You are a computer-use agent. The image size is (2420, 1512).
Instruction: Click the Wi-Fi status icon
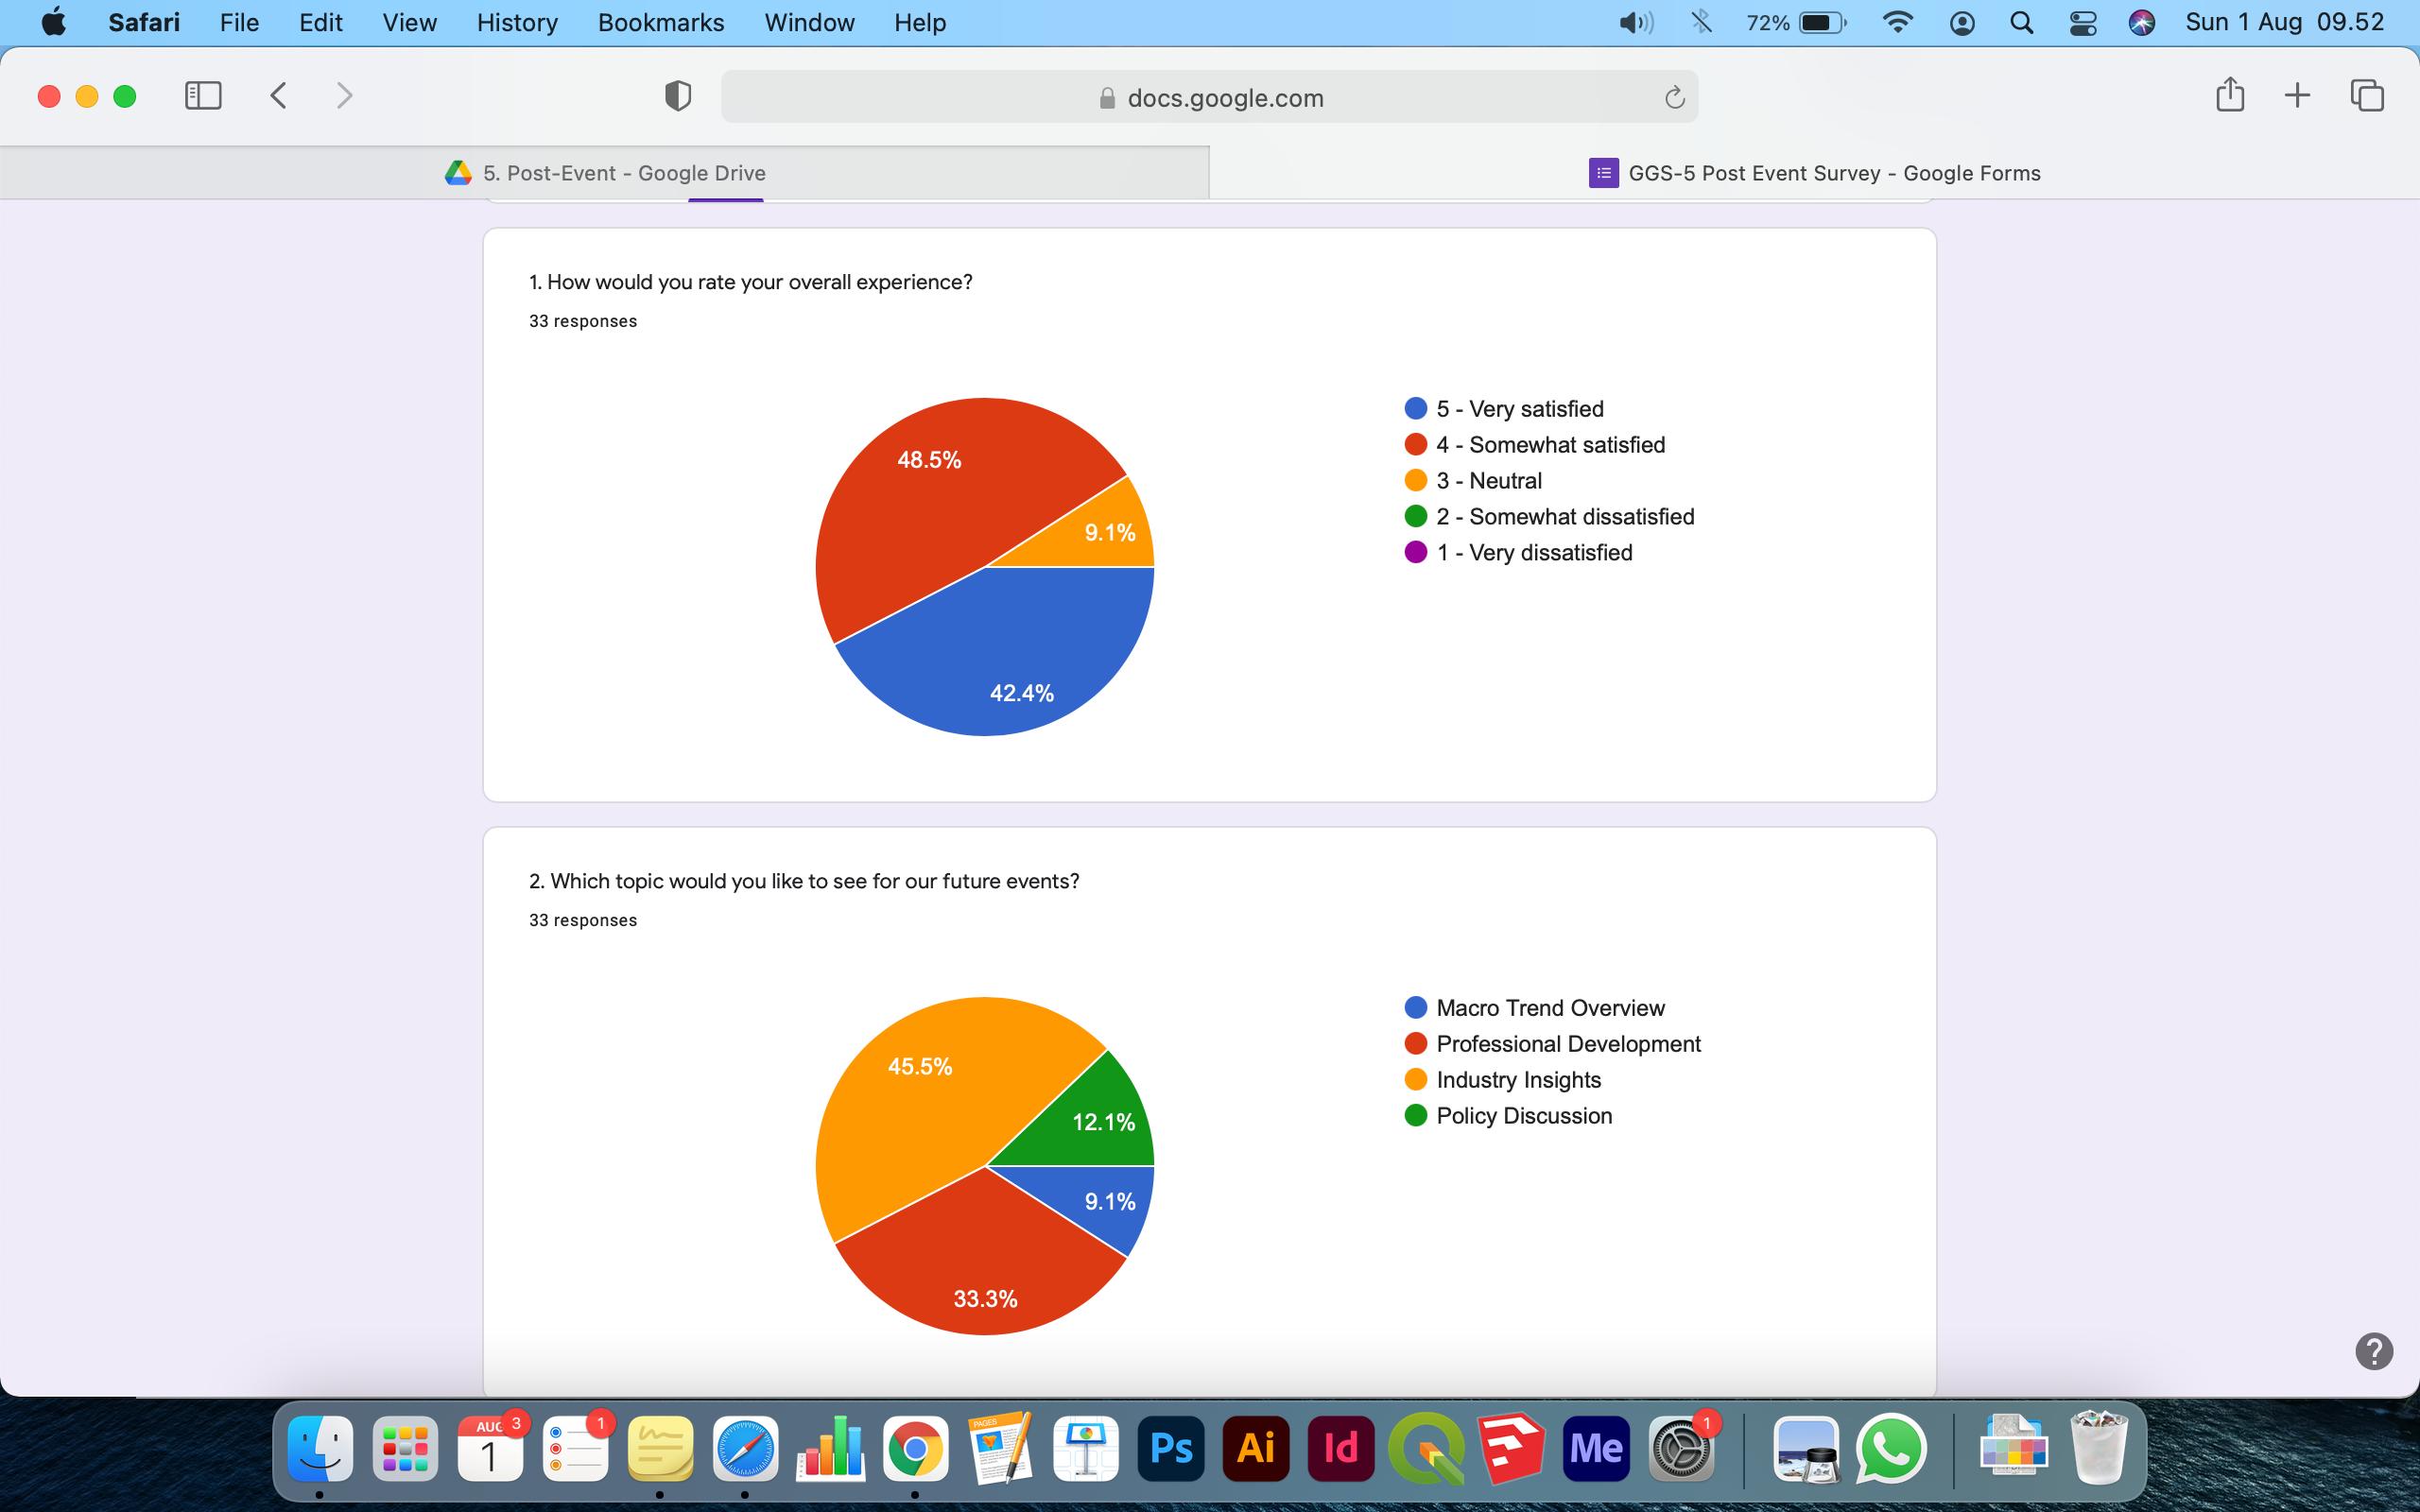1897,23
